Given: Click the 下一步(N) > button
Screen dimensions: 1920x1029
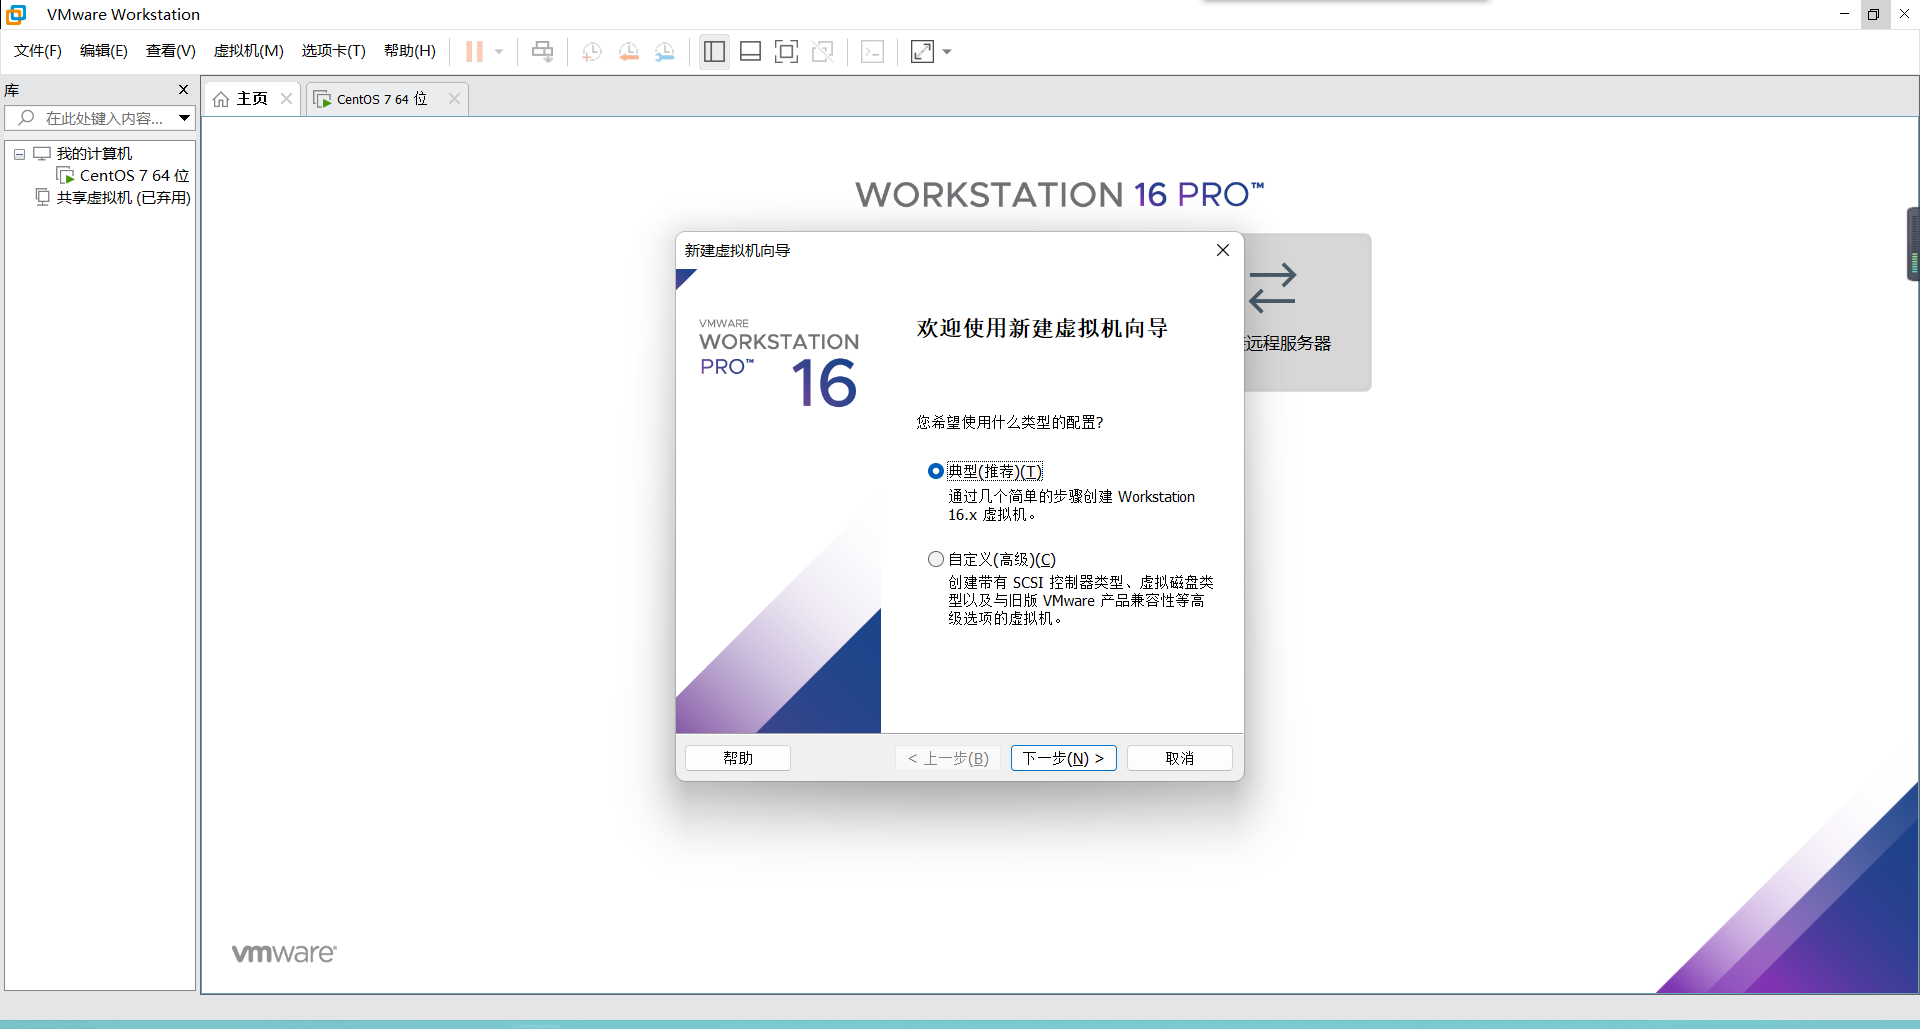Looking at the screenshot, I should tap(1063, 758).
